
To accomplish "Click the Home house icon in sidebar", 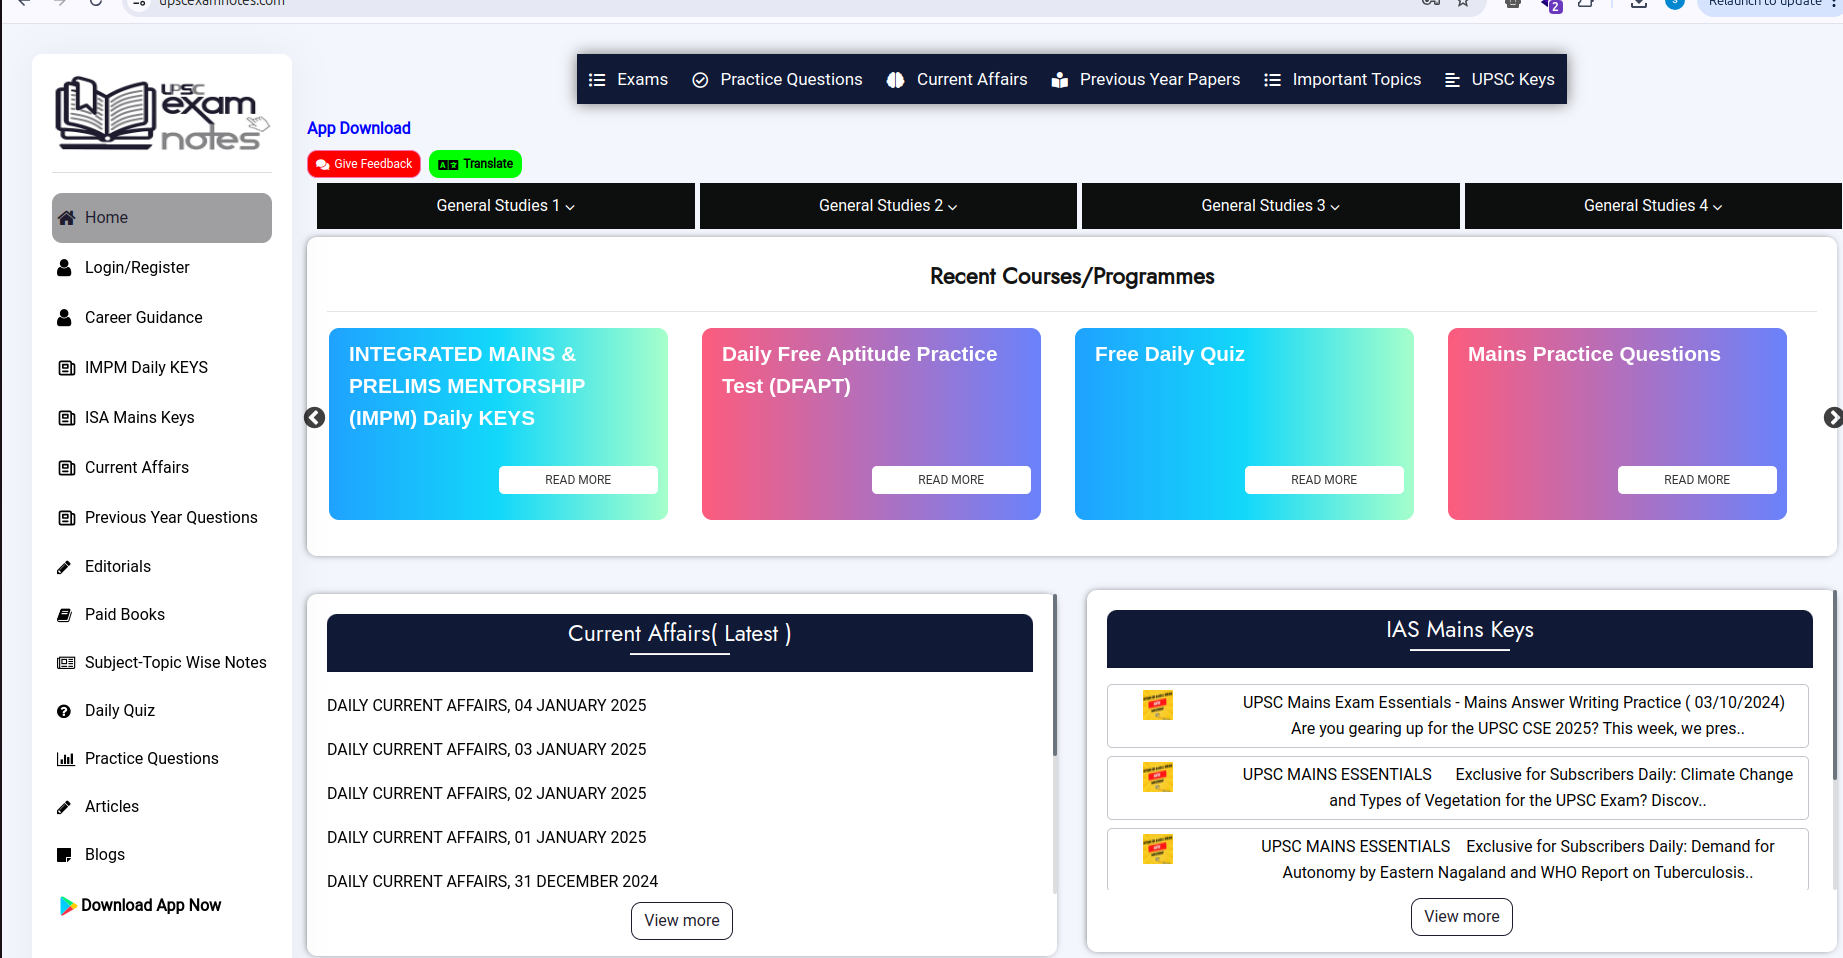I will click(x=67, y=218).
